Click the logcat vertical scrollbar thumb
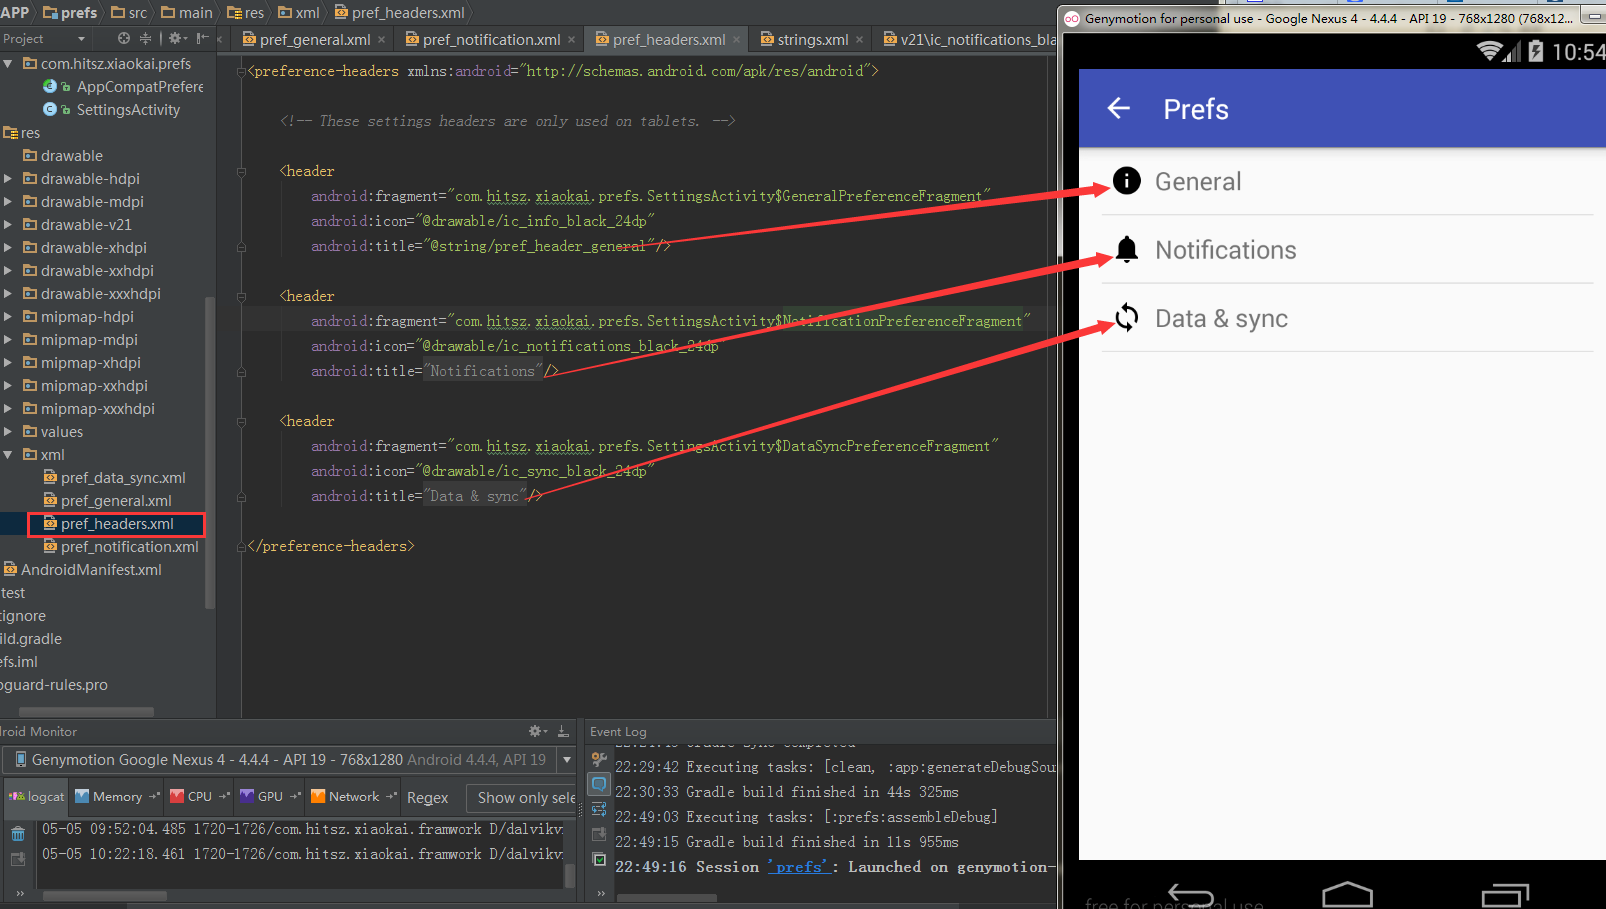Viewport: 1606px width, 909px height. click(x=569, y=875)
